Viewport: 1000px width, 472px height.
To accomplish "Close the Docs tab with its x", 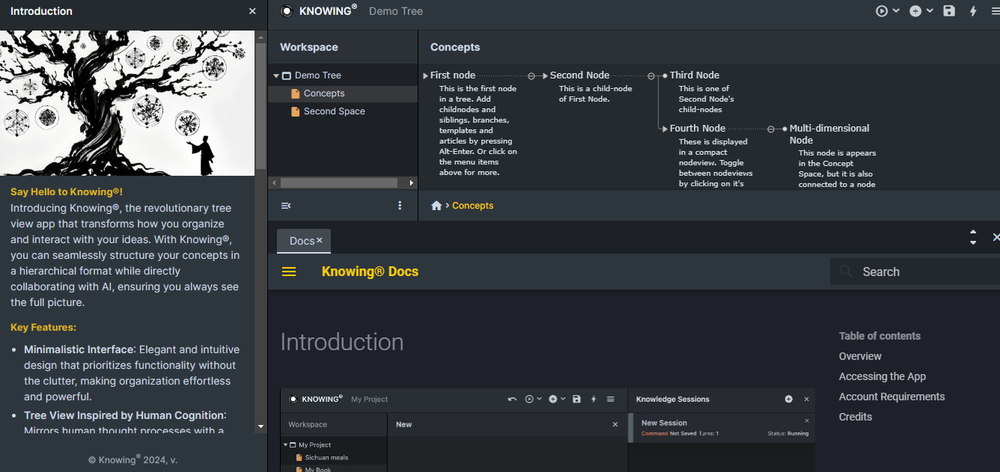I will coord(320,241).
